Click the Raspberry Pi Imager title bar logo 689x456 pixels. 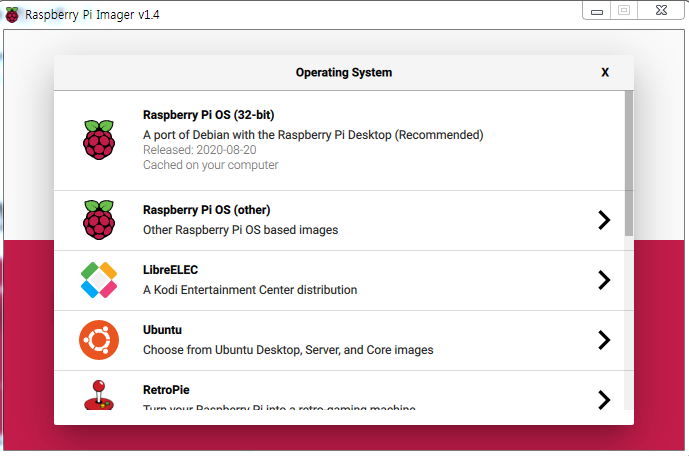tap(12, 14)
